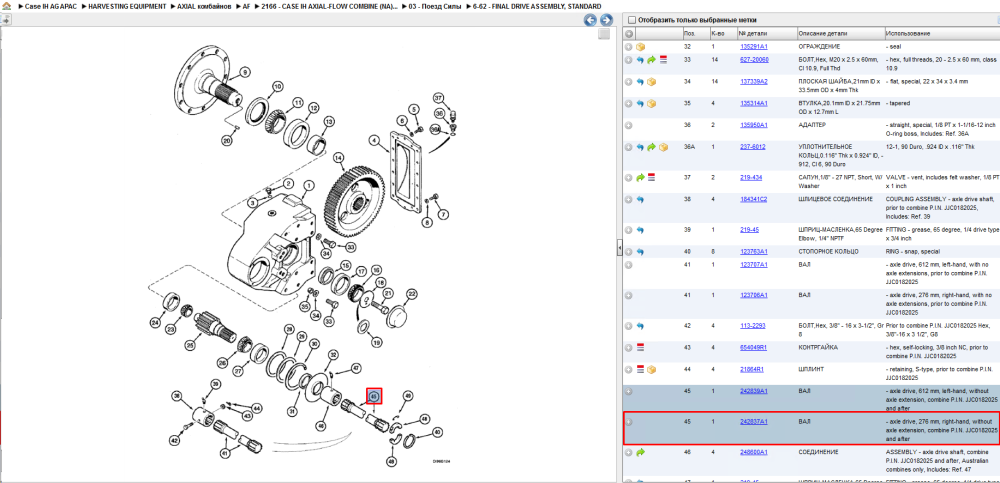Sort by 'Поз.' column header
The width and height of the screenshot is (1000, 483).
[689, 33]
